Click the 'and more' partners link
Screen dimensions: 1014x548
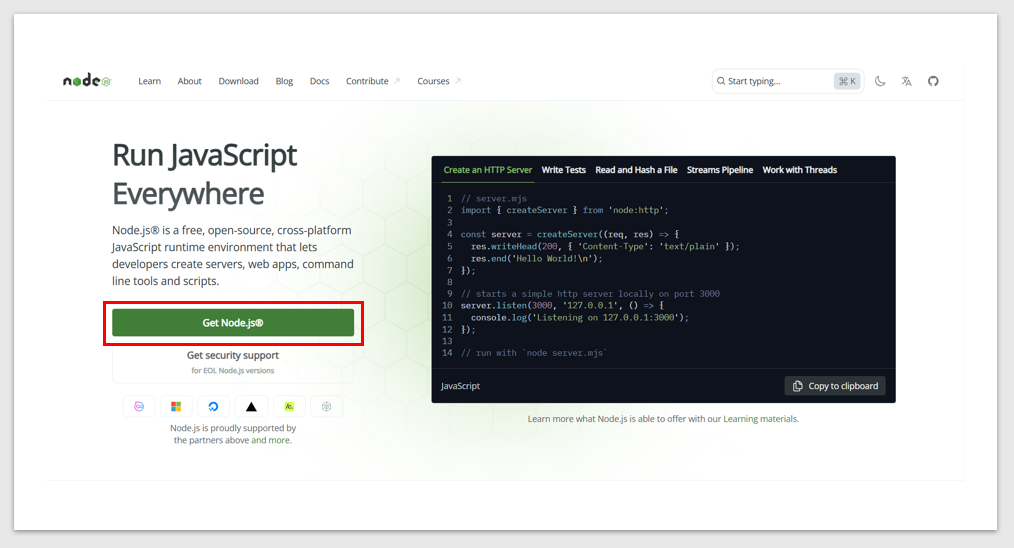[x=271, y=440]
